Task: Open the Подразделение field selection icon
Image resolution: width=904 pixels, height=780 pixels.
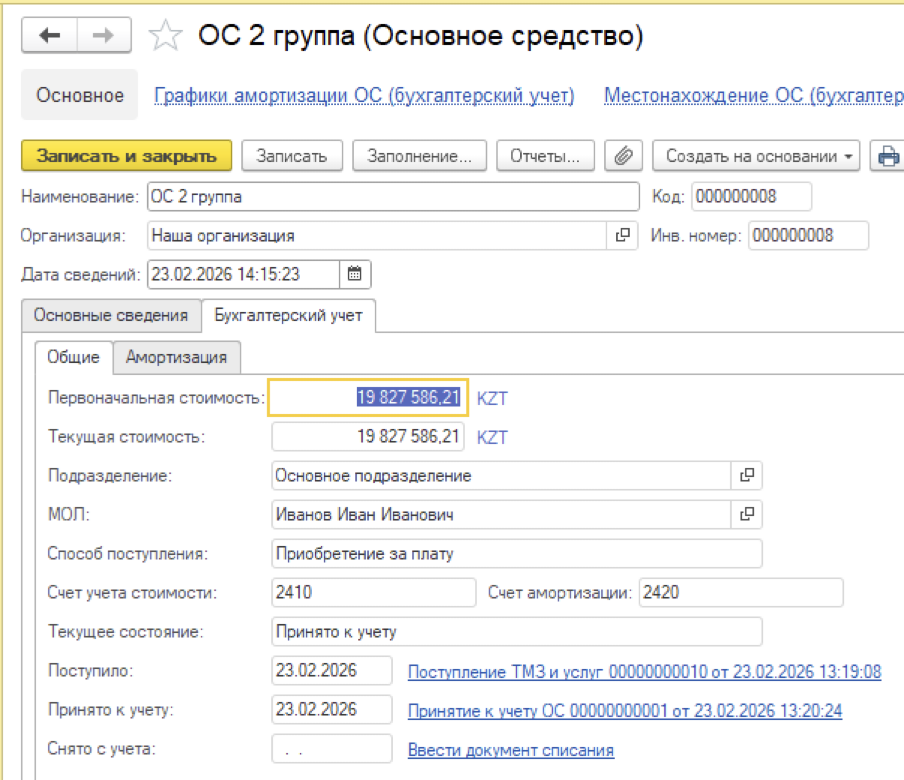Action: coord(747,476)
